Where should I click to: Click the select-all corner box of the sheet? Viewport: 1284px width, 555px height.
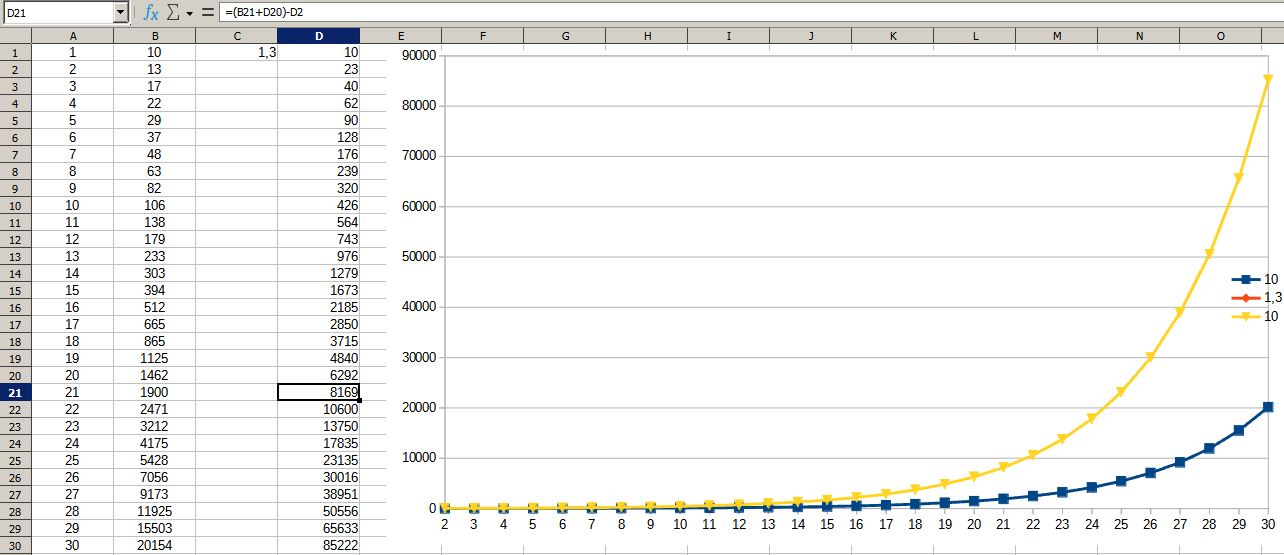pyautogui.click(x=16, y=36)
